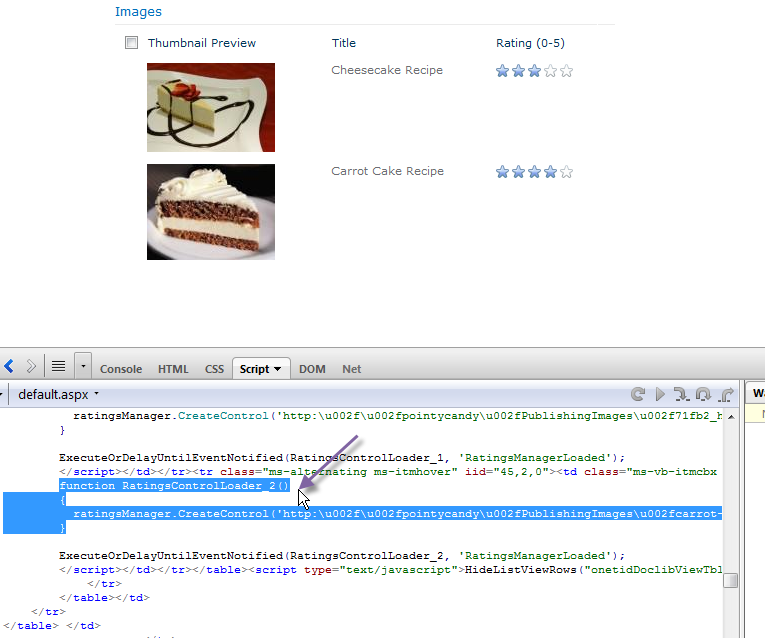This screenshot has width=765, height=638.
Task: Toggle the select-all checkbox beside Thumbnail Preview
Action: [131, 42]
